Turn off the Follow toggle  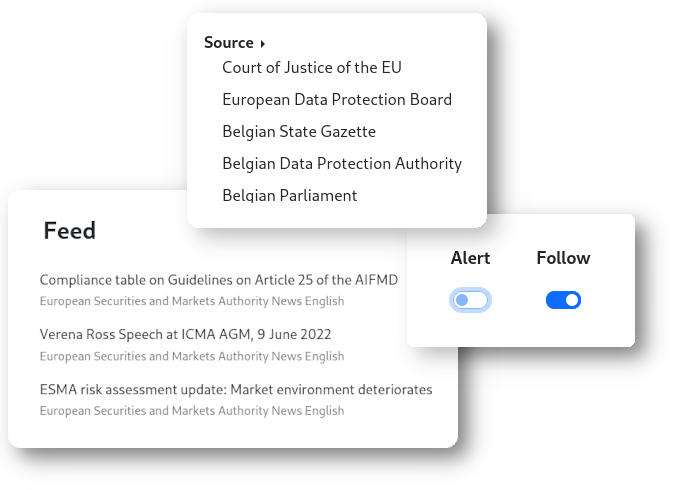tap(563, 300)
